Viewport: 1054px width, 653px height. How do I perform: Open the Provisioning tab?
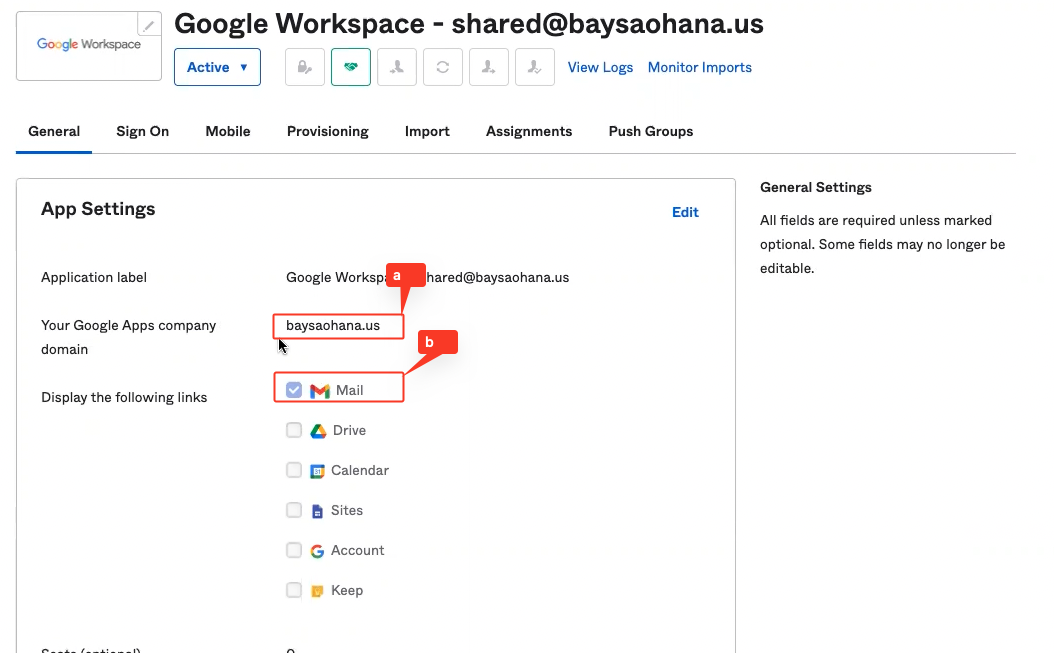327,131
